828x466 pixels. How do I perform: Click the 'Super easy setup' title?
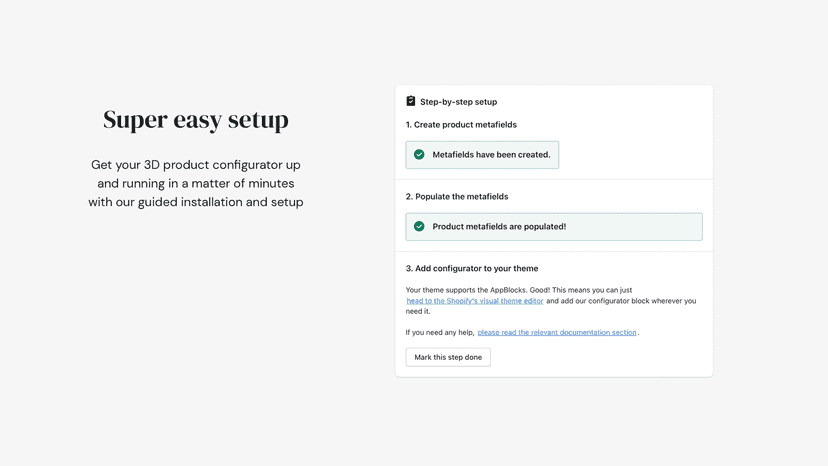196,119
